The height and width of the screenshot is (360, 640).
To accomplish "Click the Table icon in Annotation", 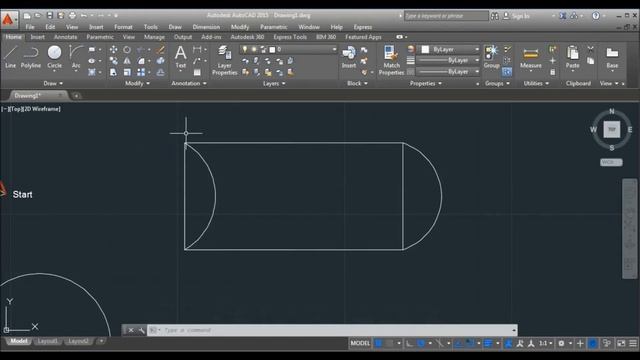I will click(x=197, y=72).
